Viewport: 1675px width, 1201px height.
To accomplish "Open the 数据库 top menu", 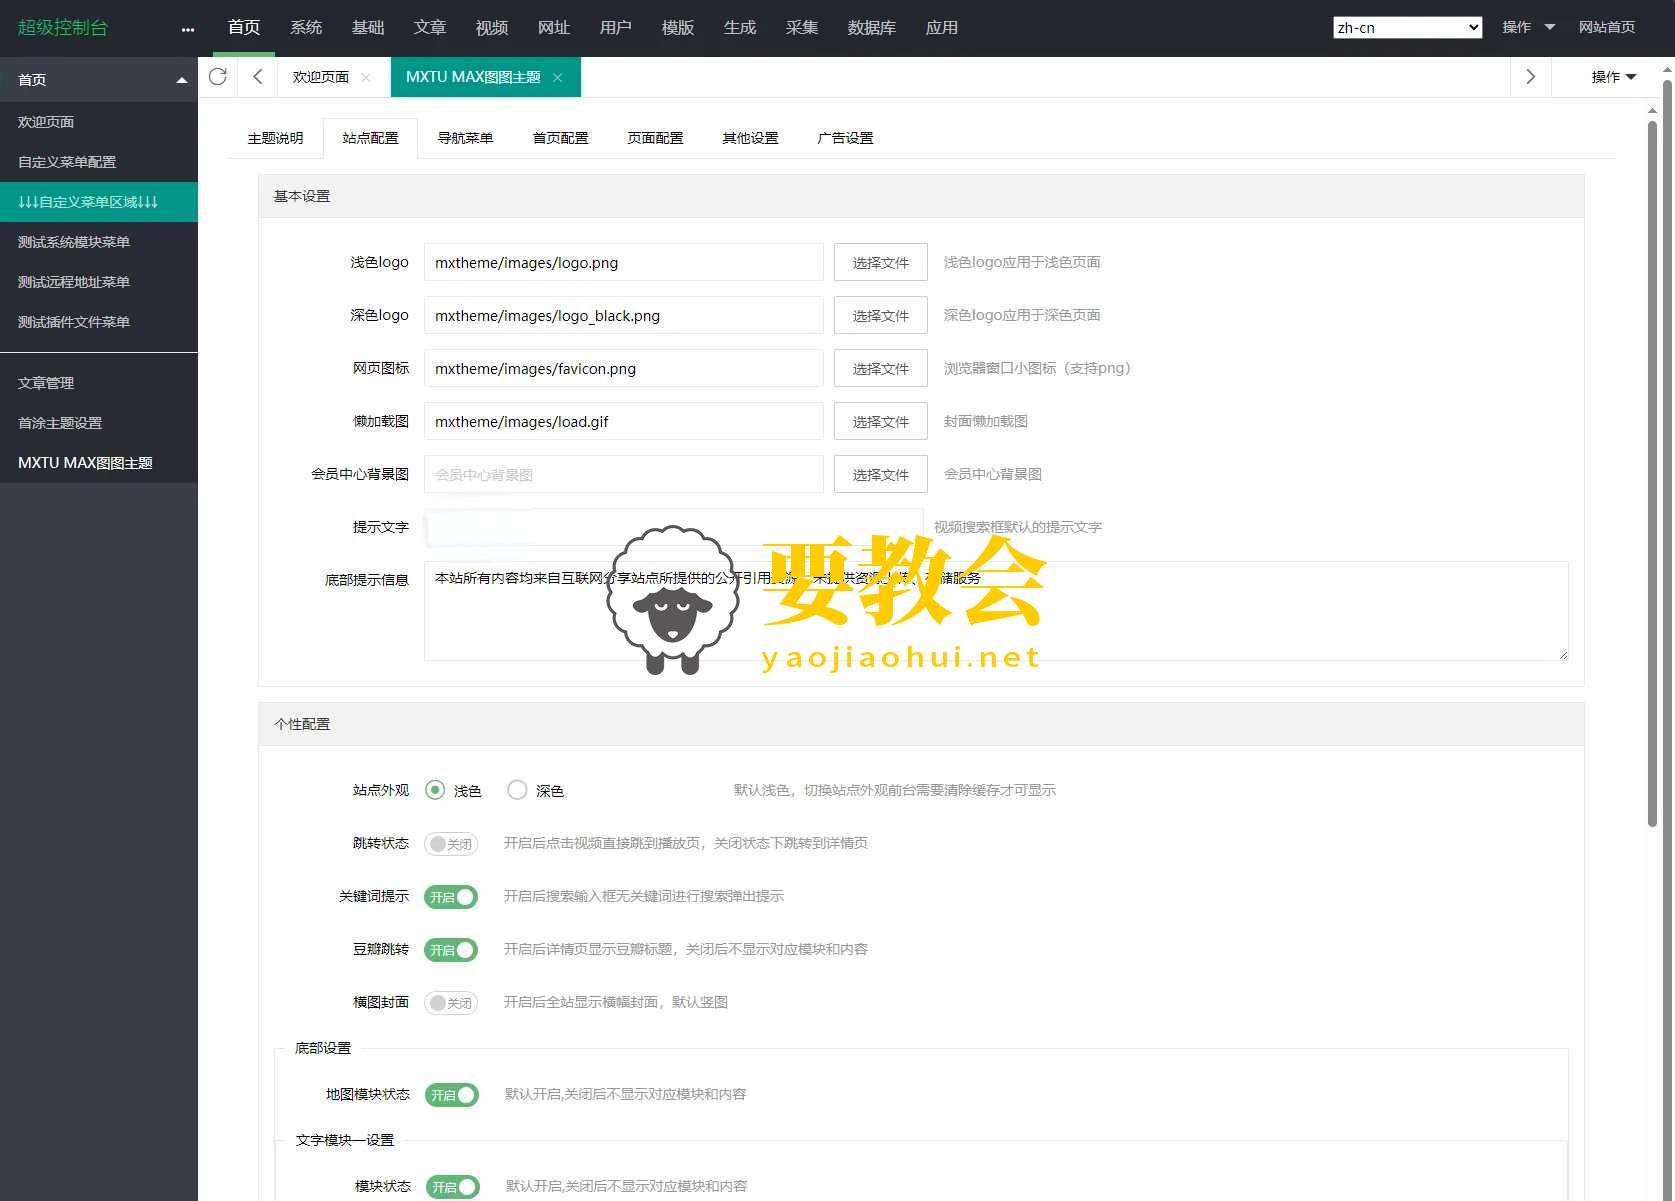I will point(872,28).
